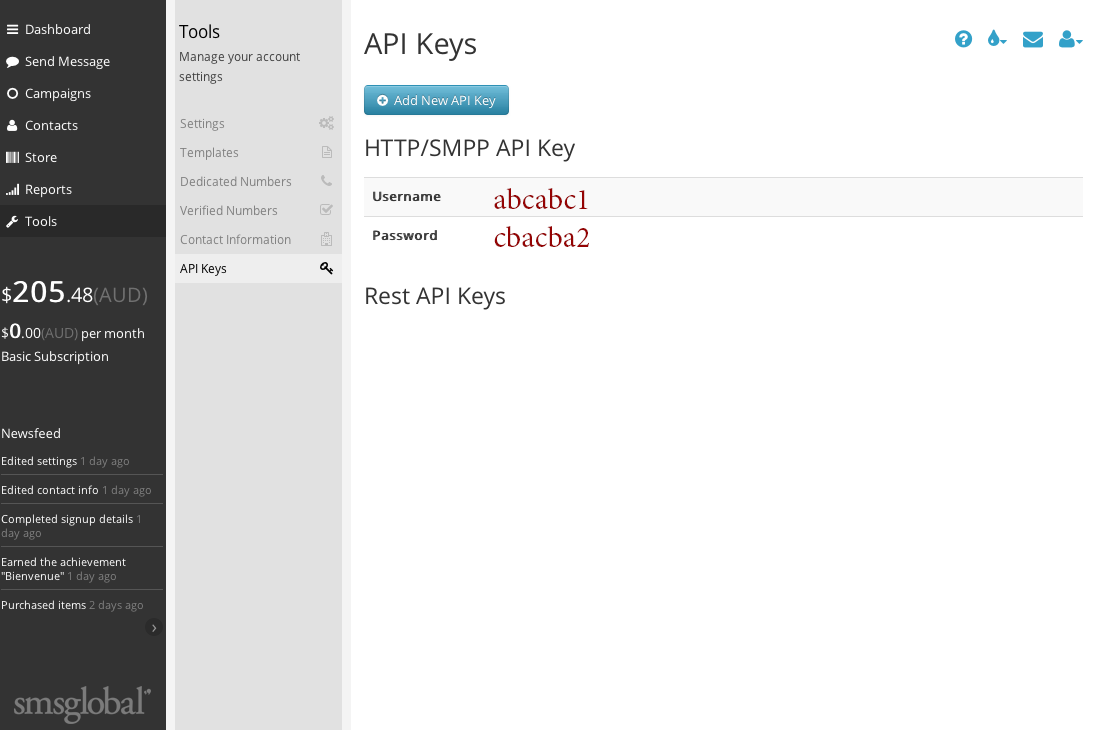Image resolution: width=1095 pixels, height=730 pixels.
Task: Open Dashboard from the main sidebar
Action: point(57,30)
